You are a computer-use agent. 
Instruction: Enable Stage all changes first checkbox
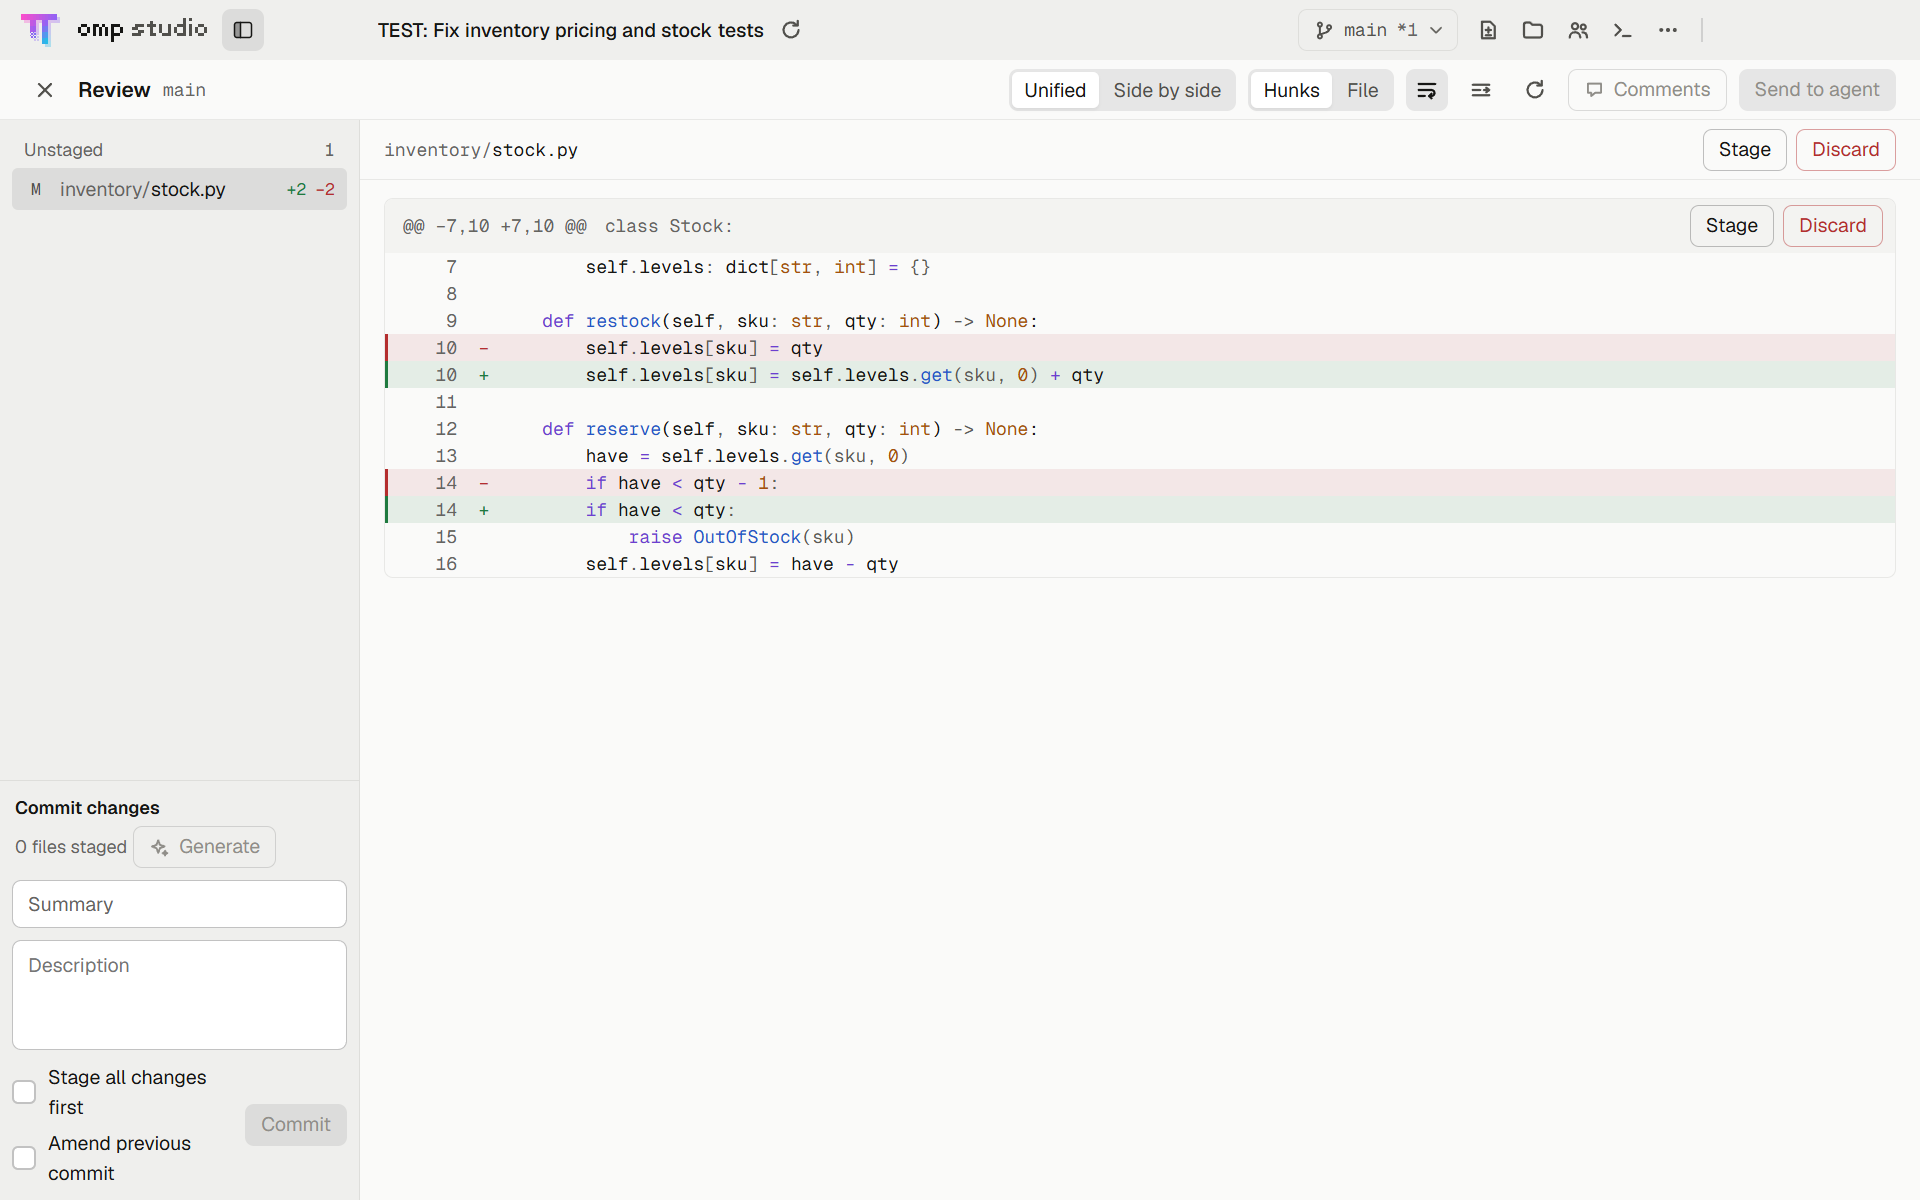(x=24, y=1092)
